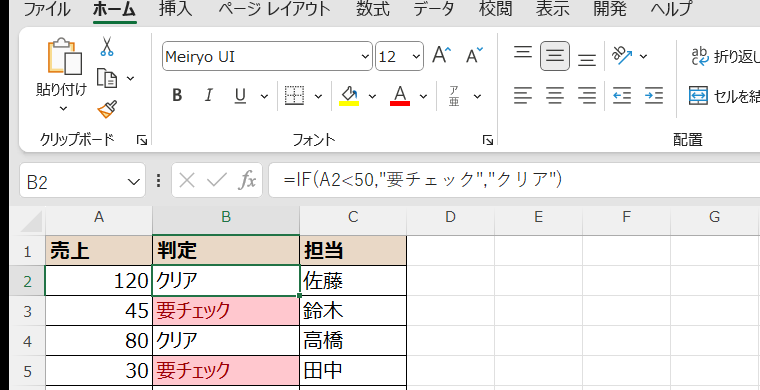Select row 3 header
The image size is (760, 390).
pos(28,311)
